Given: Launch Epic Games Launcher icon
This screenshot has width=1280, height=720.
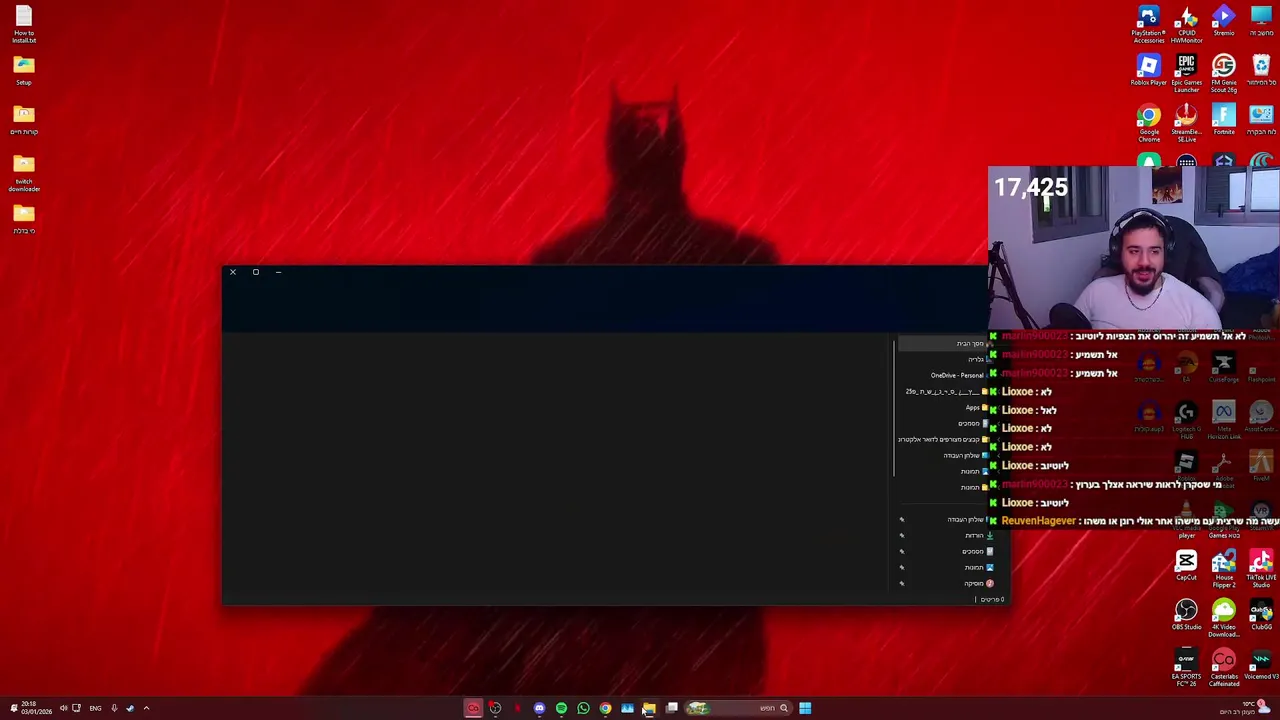Looking at the screenshot, I should click(1186, 74).
